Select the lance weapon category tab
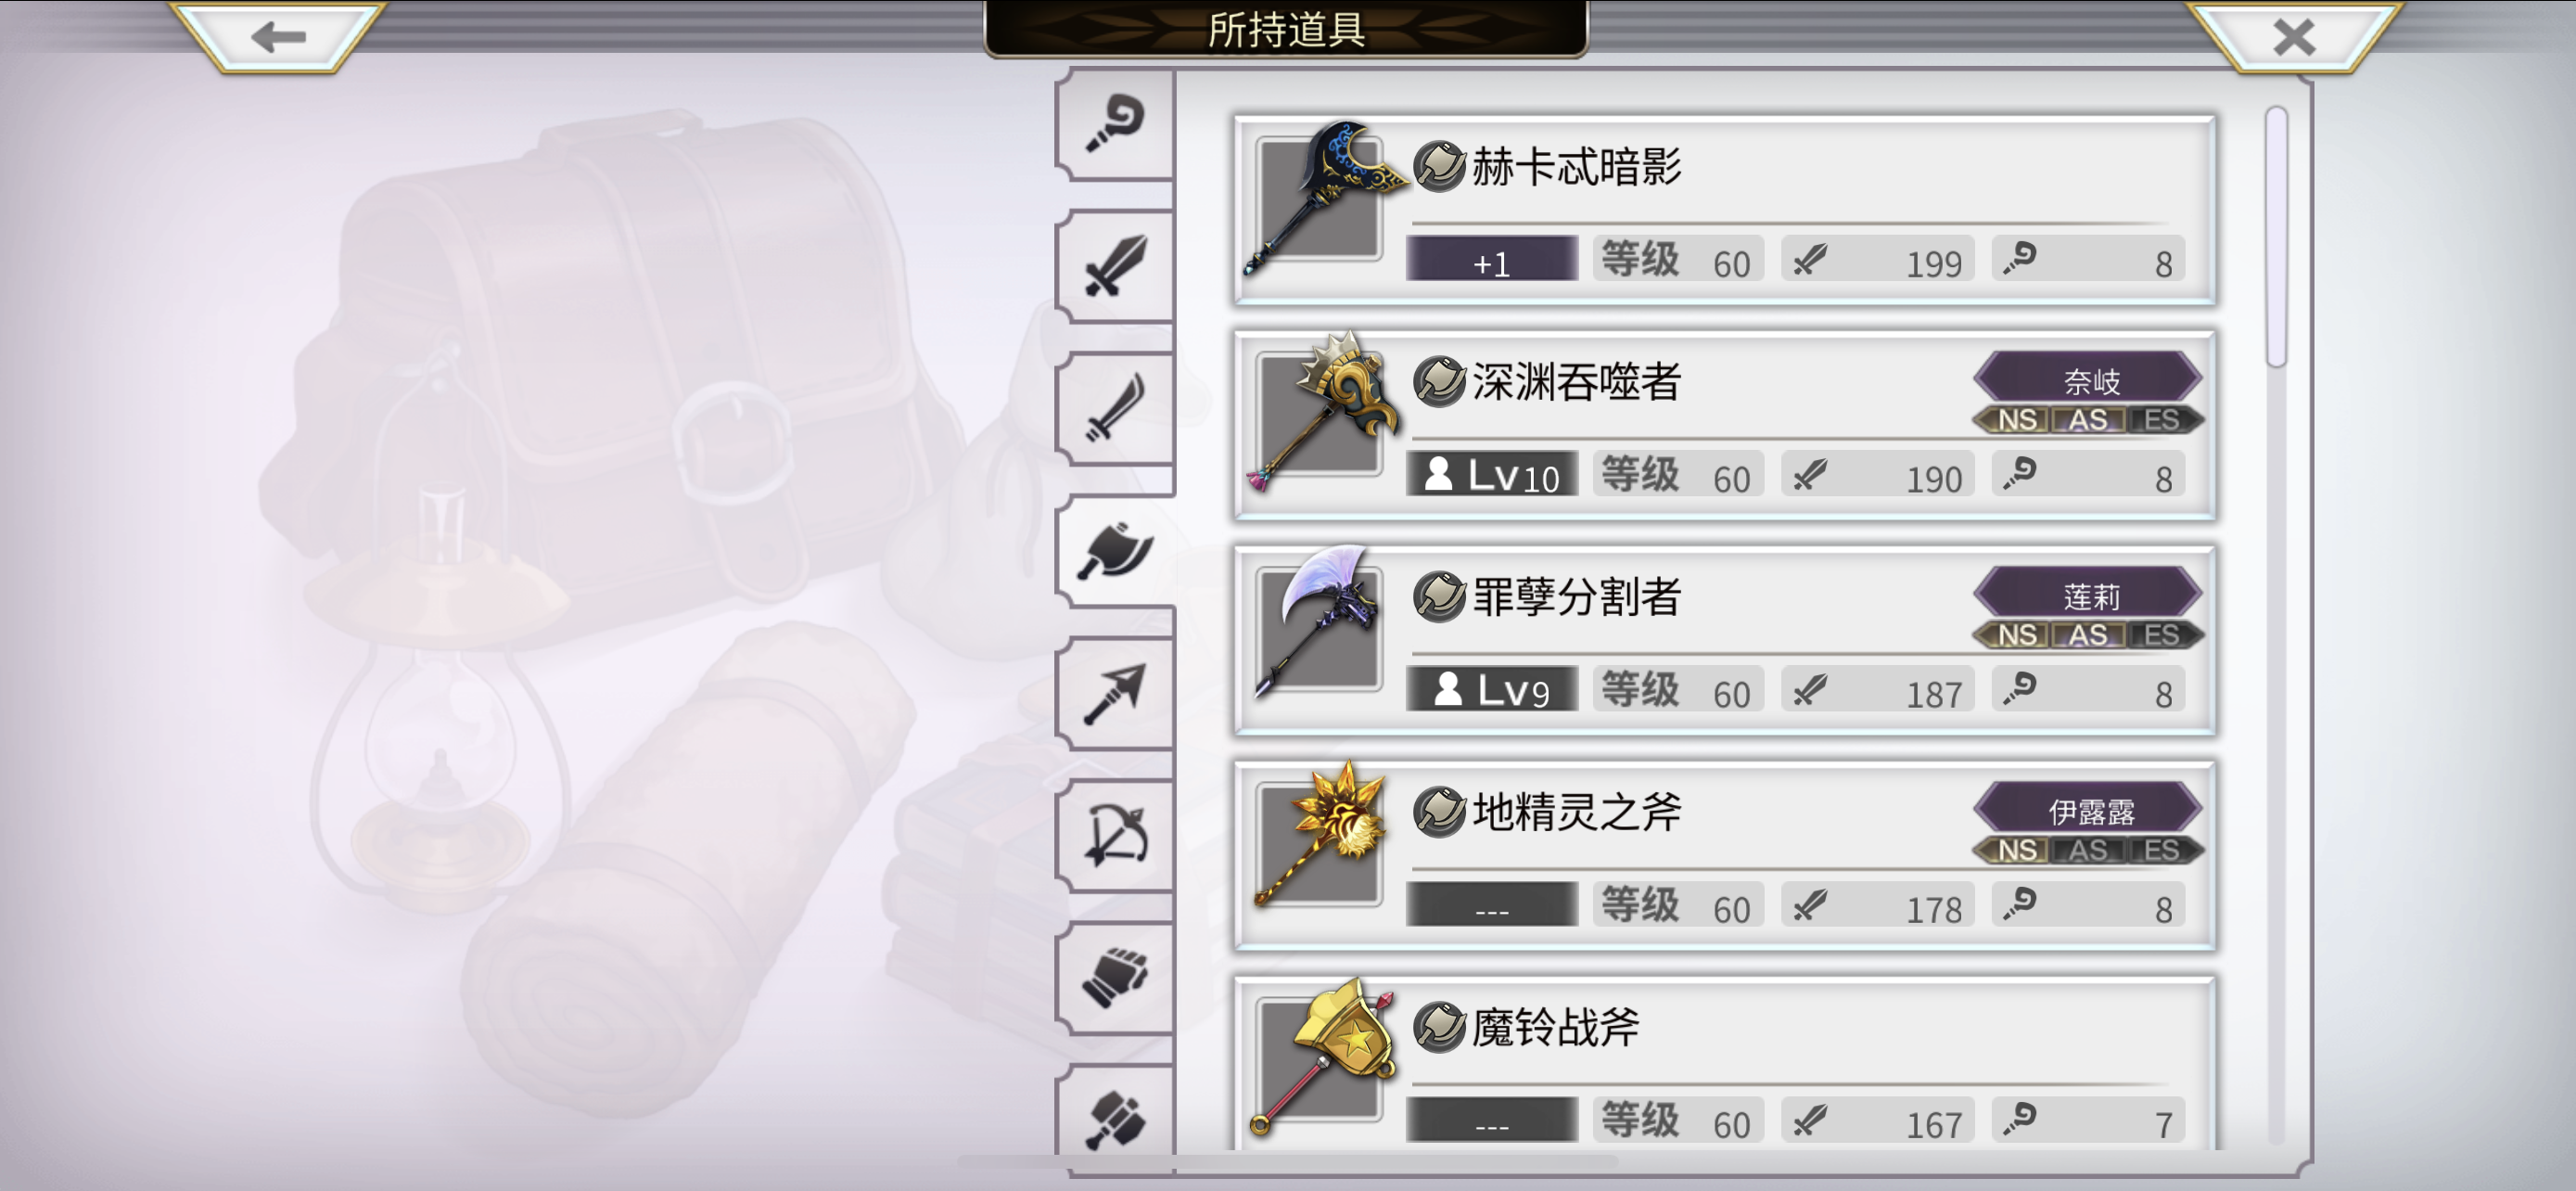Screen dimensions: 2576x1191 [x=1115, y=692]
